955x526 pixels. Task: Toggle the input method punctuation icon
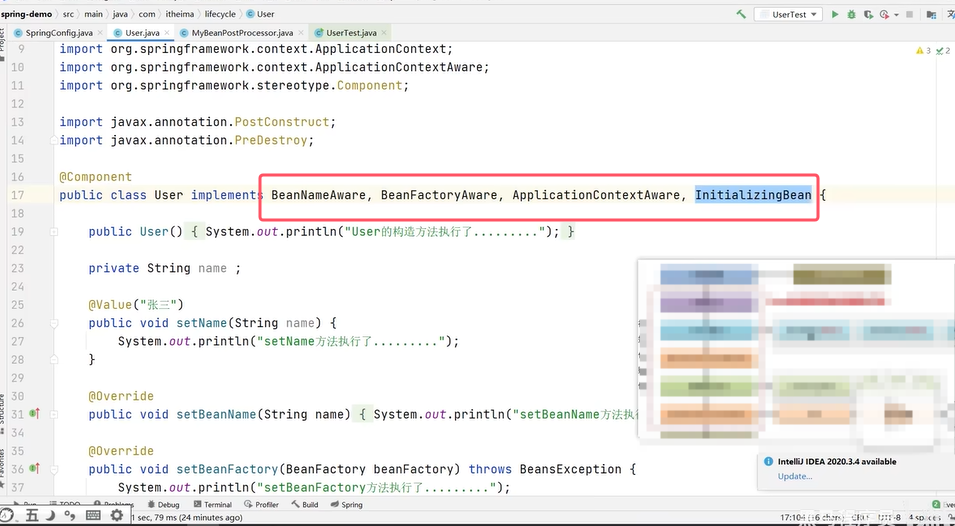(70, 516)
